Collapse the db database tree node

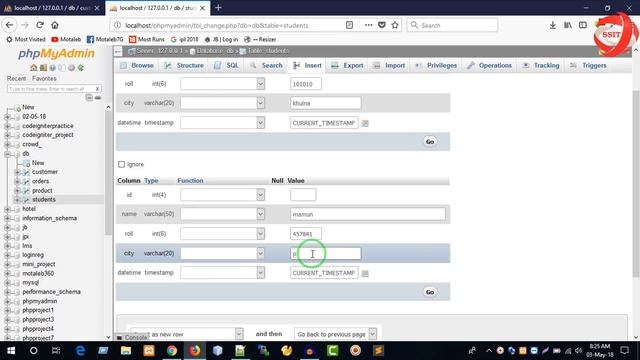click(x=7, y=154)
